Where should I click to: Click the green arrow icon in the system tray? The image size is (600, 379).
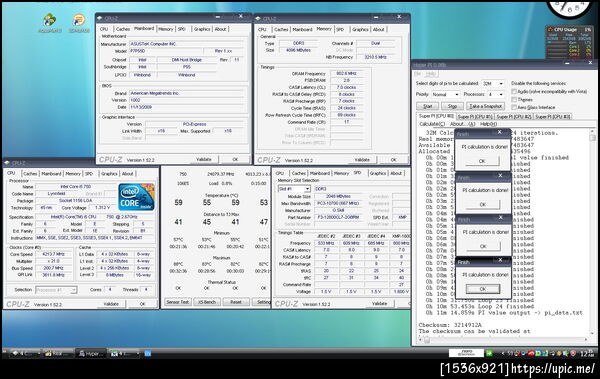click(x=489, y=353)
